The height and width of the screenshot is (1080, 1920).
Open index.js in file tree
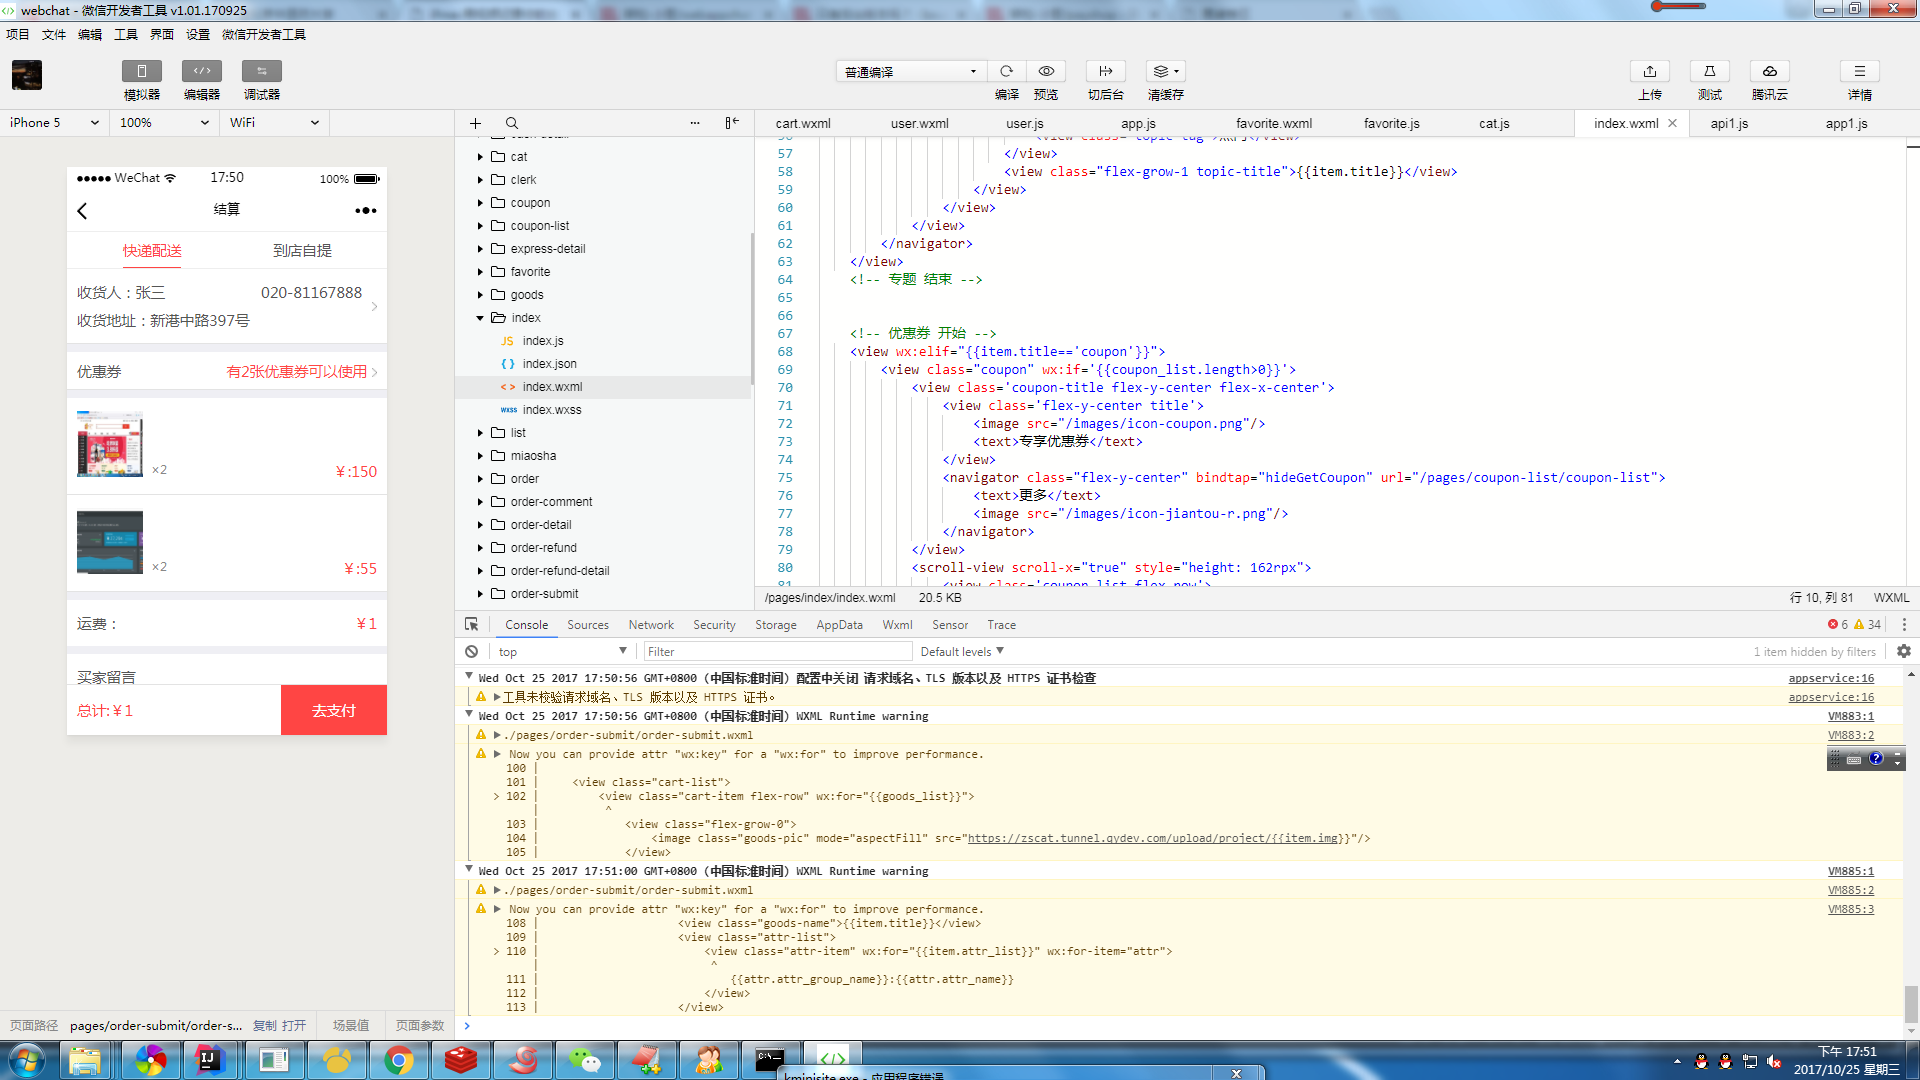point(543,341)
